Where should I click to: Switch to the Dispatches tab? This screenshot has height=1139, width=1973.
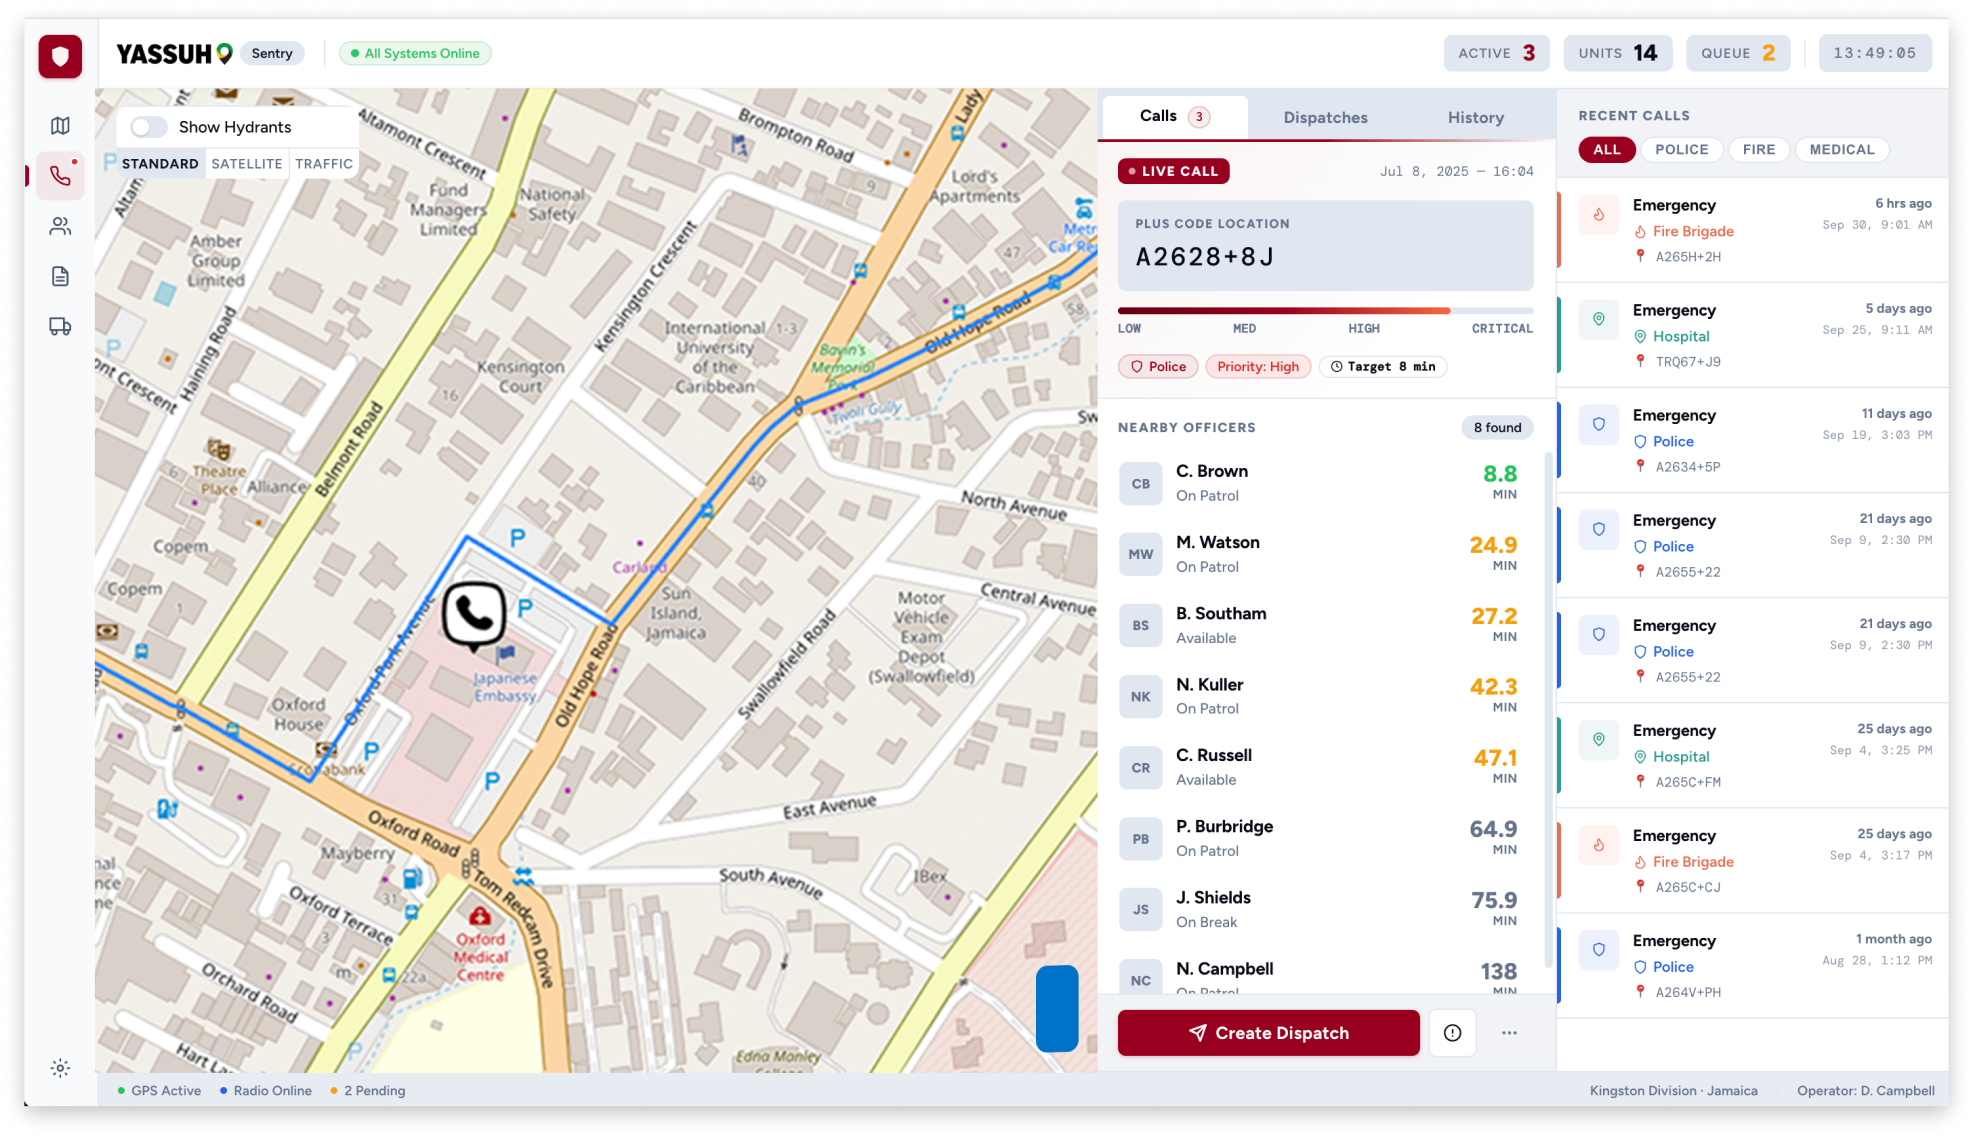[1325, 118]
